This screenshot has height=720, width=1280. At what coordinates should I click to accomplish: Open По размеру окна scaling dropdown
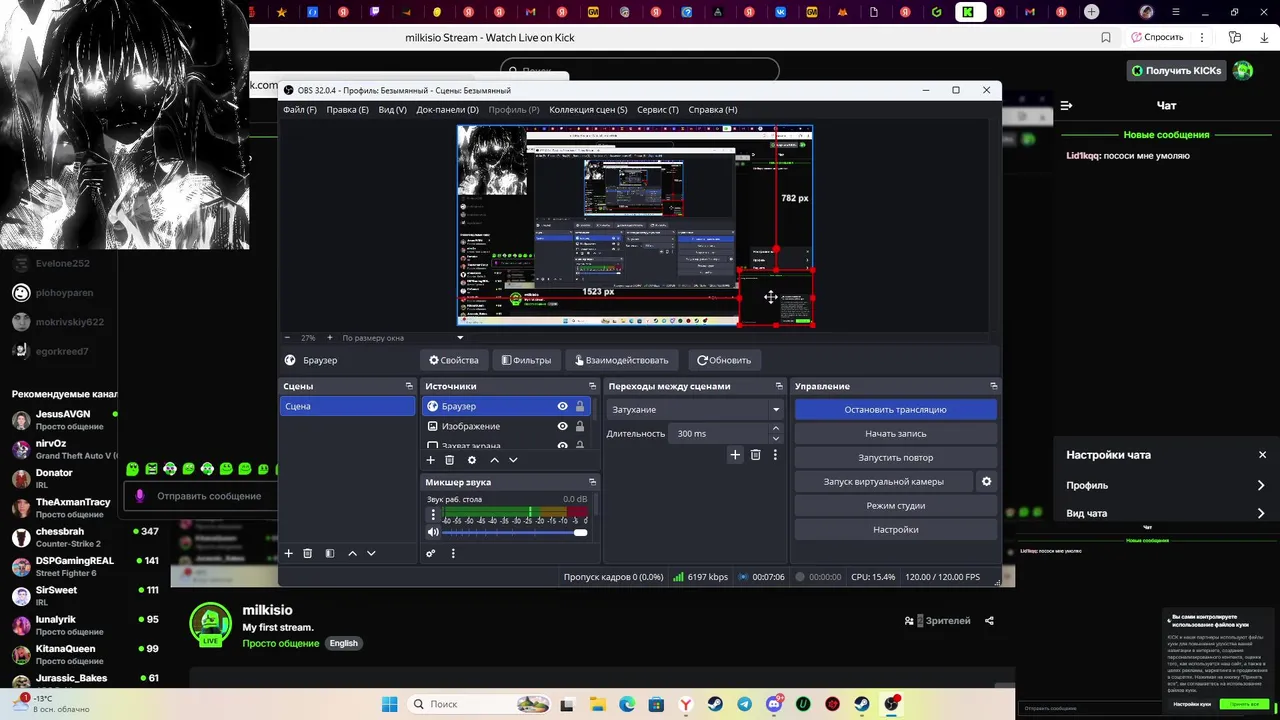(x=404, y=338)
